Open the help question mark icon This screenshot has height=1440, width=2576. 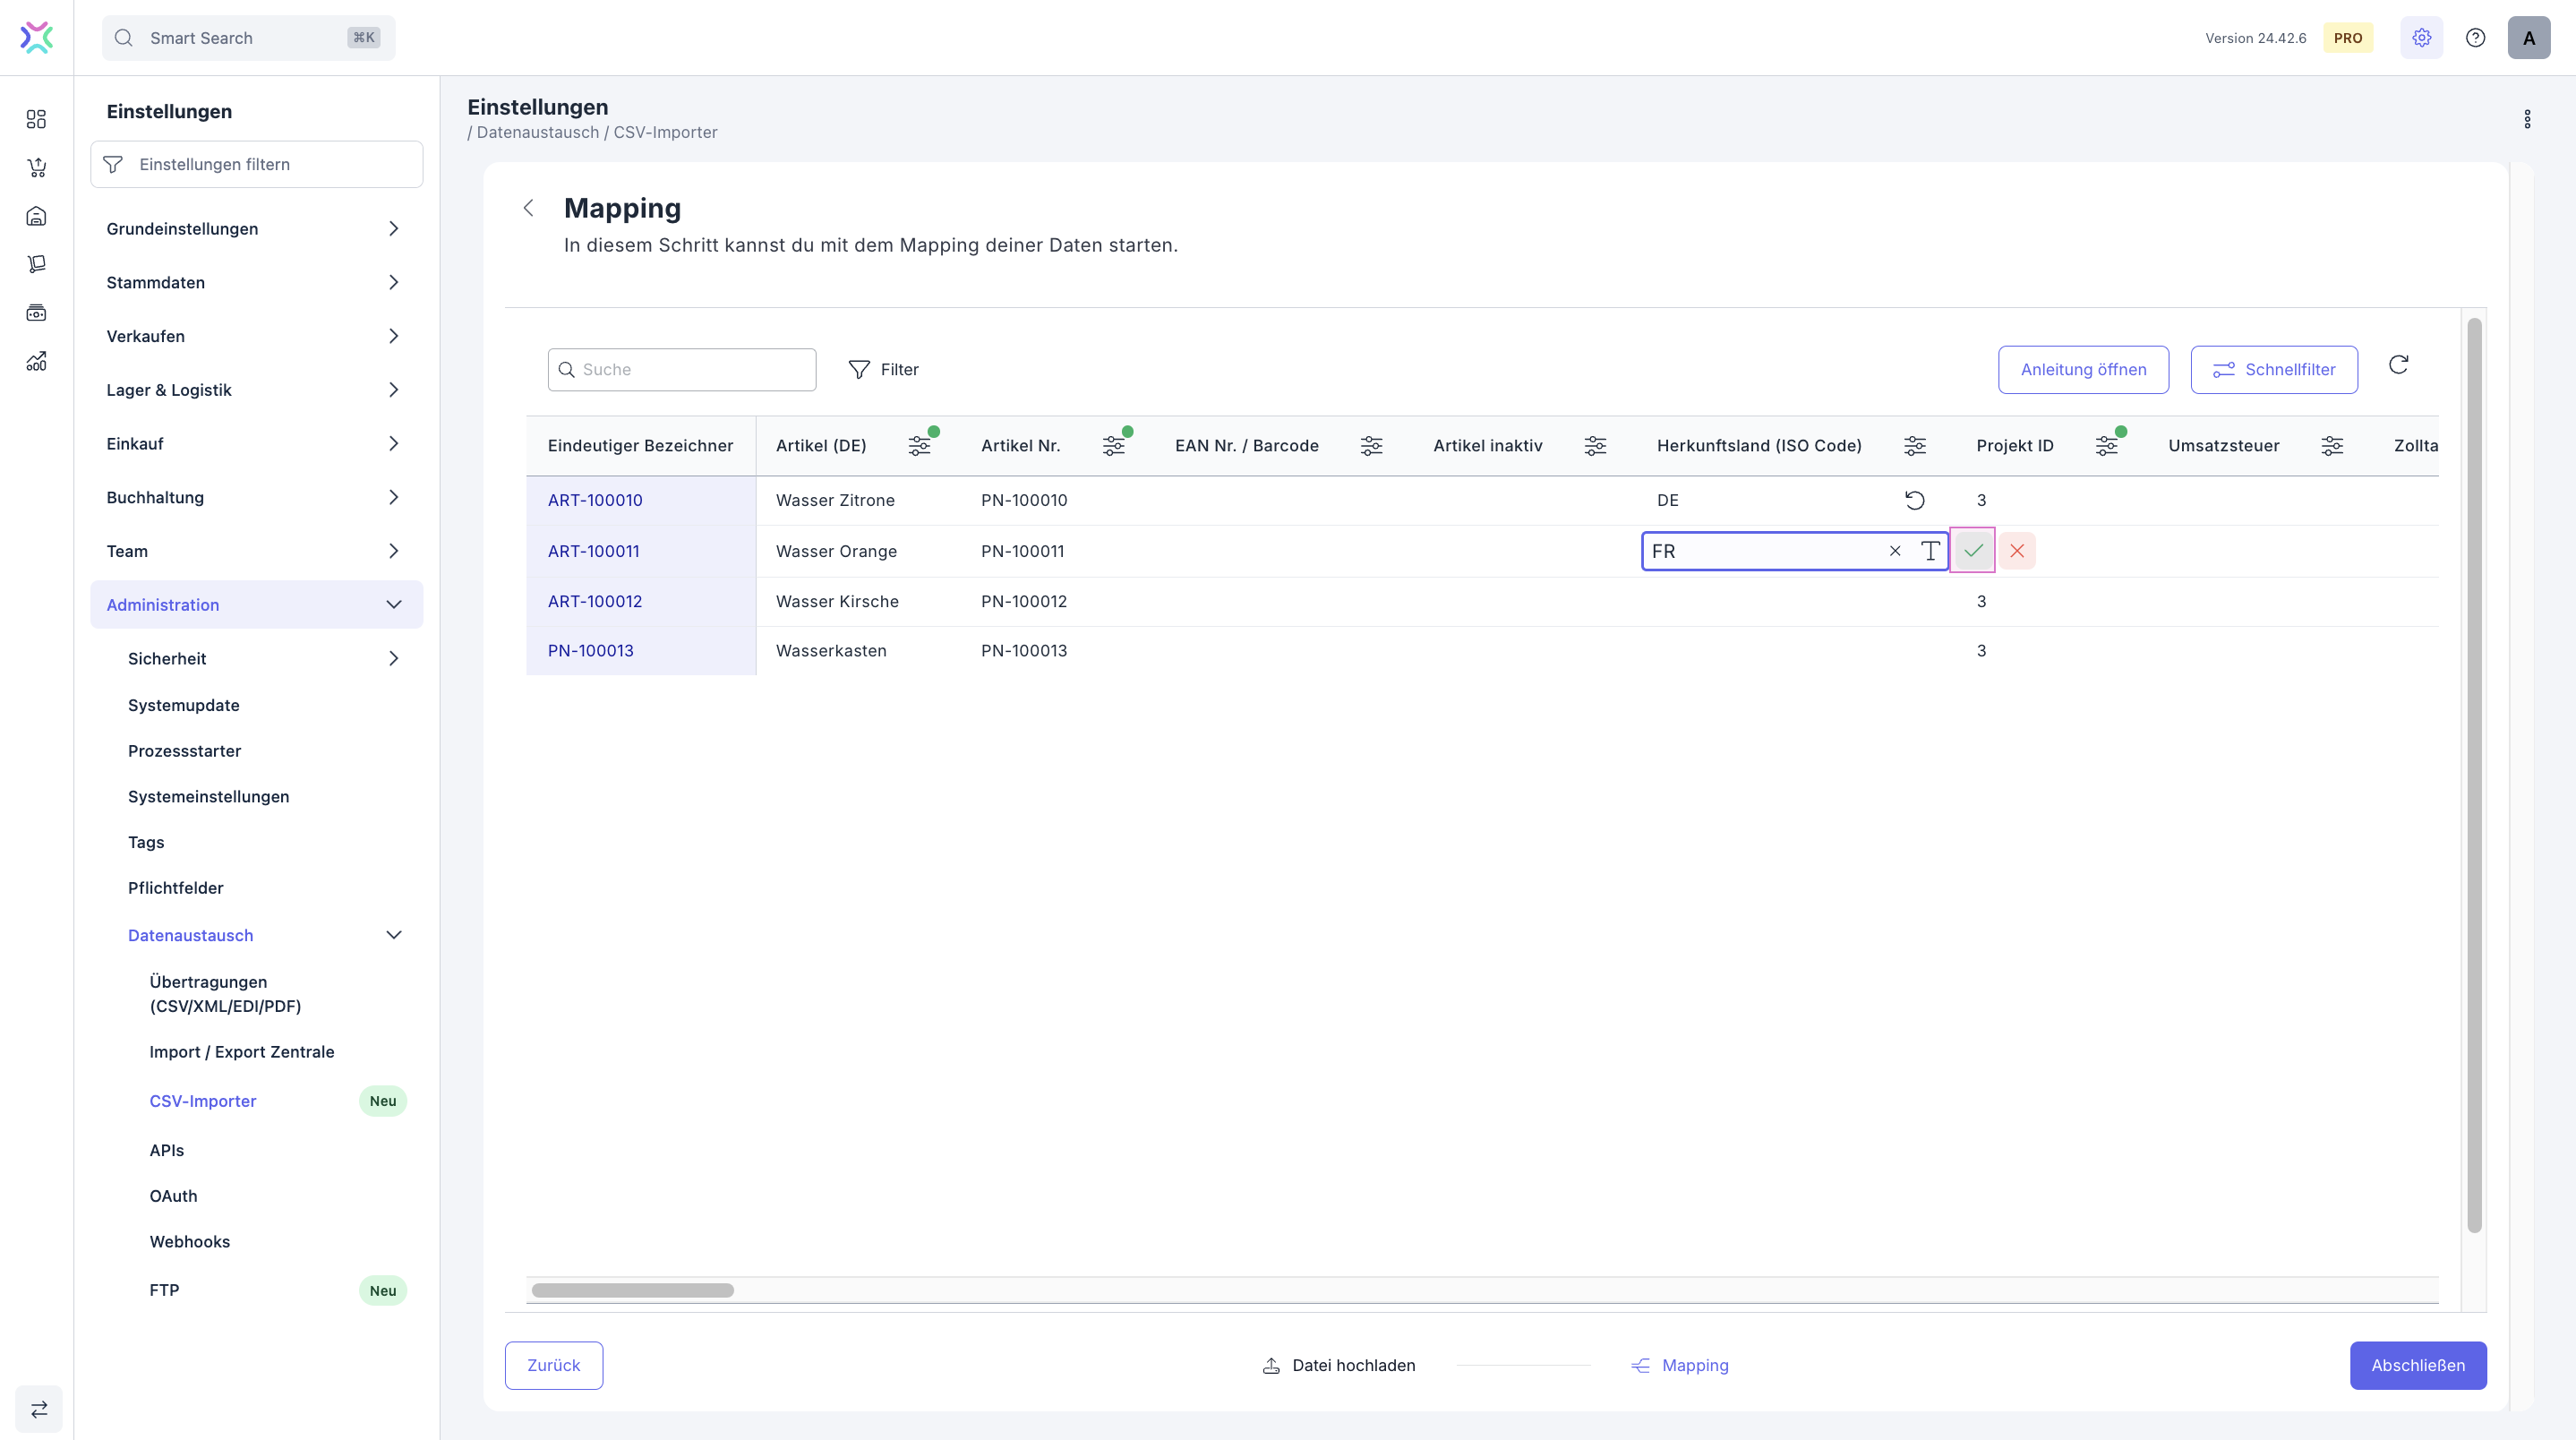click(x=2475, y=38)
